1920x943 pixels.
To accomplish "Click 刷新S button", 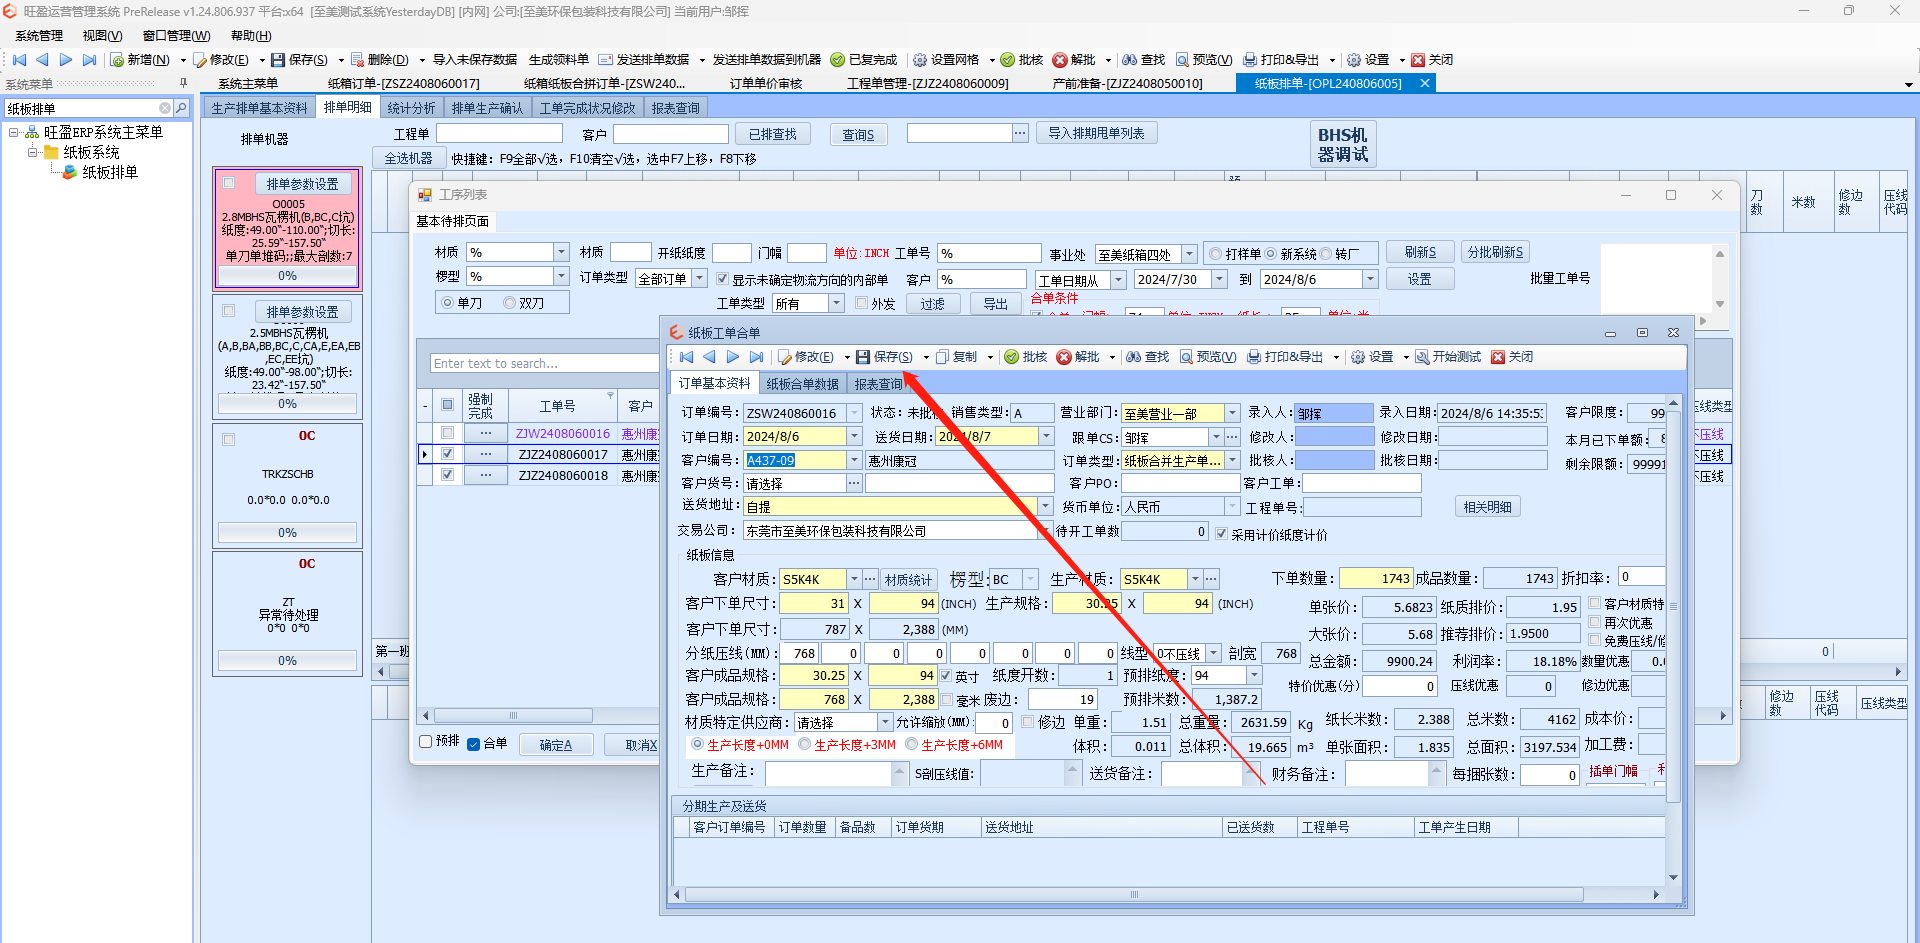I will (1420, 252).
